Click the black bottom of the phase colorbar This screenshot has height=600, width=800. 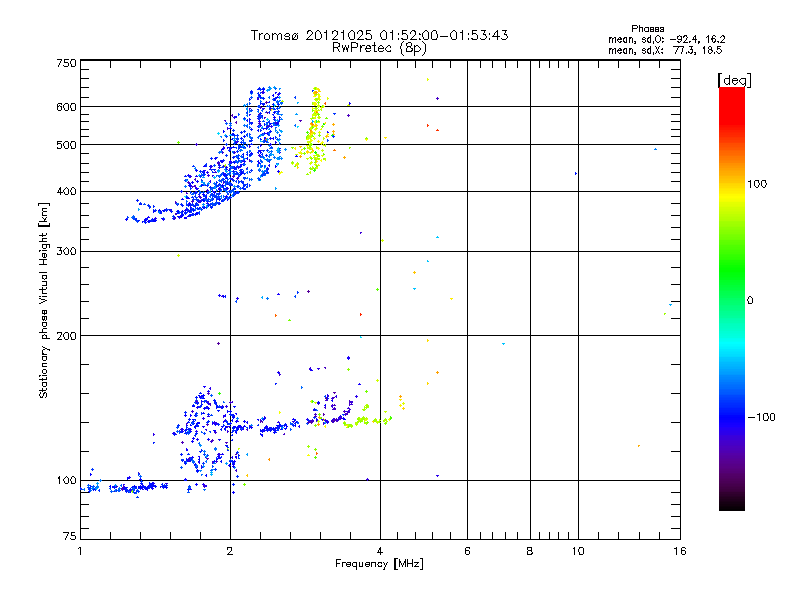coord(732,503)
